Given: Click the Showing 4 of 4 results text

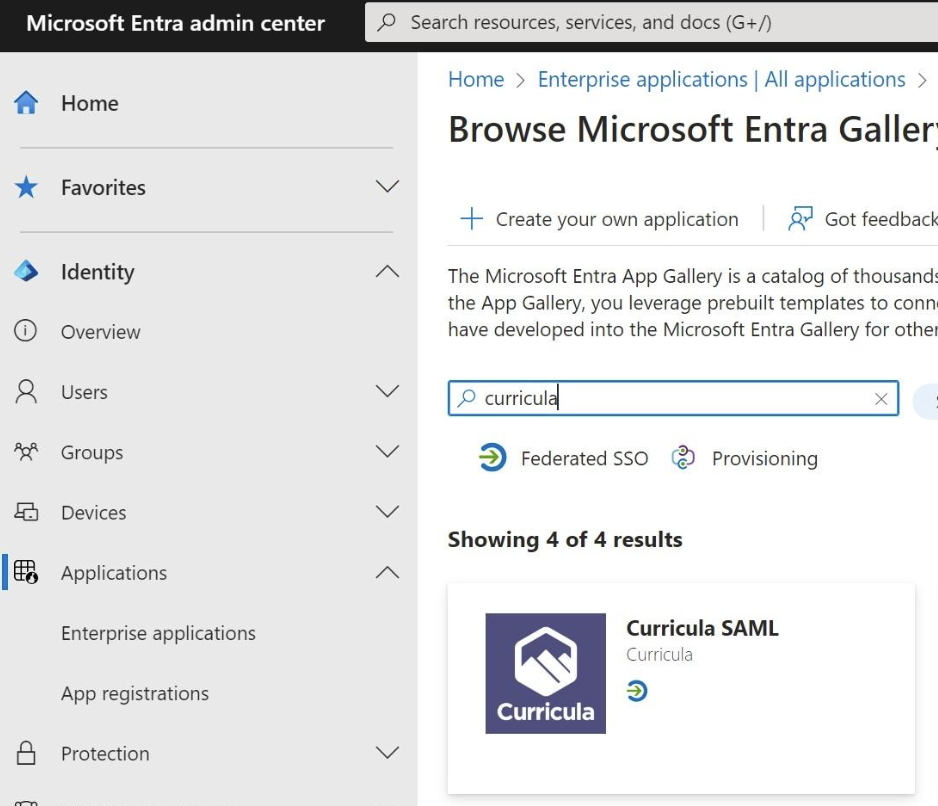Looking at the screenshot, I should (565, 540).
